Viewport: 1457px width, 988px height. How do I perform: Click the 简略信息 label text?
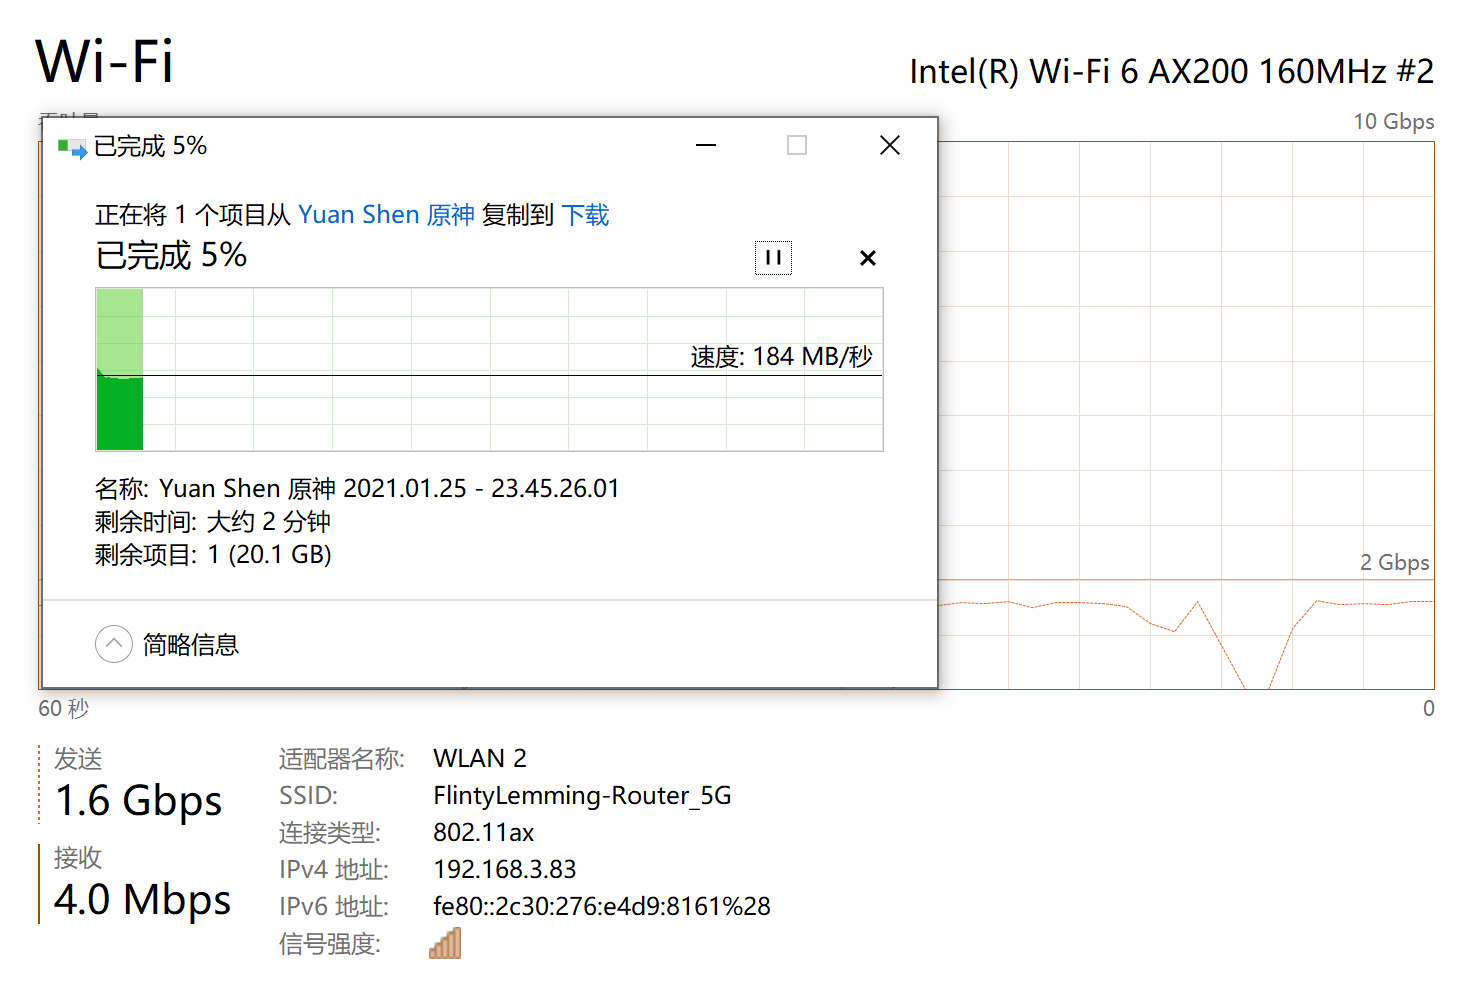pyautogui.click(x=191, y=645)
